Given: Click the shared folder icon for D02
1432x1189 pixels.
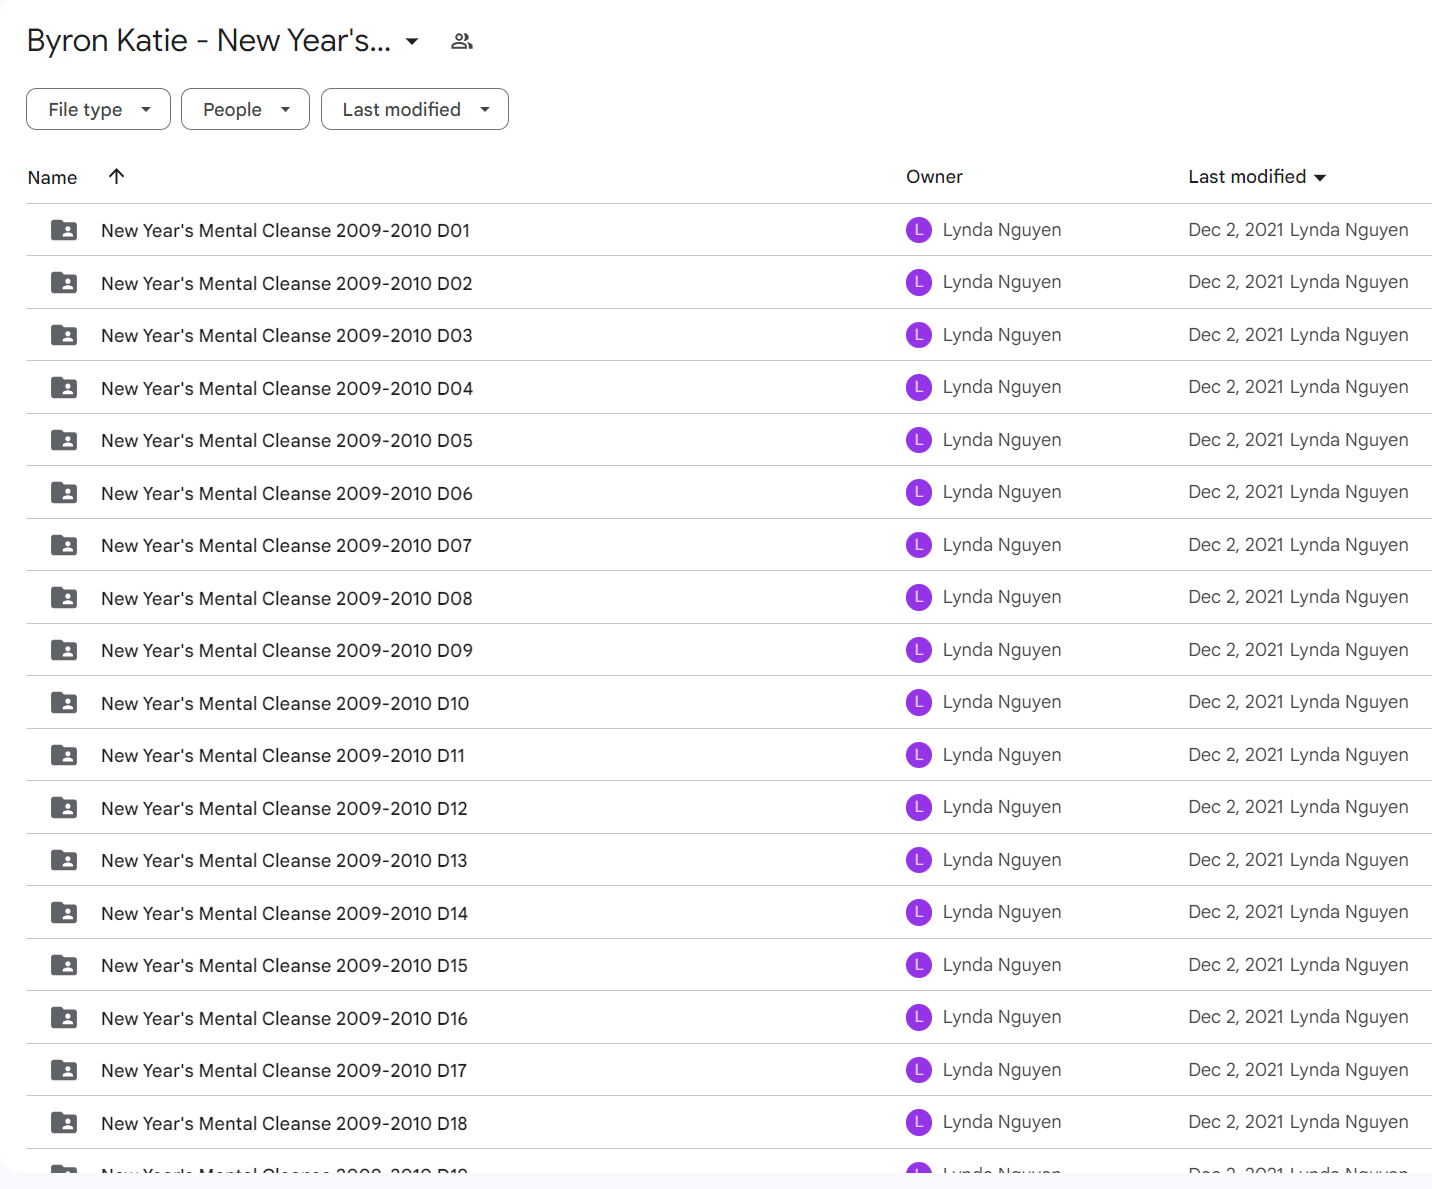Looking at the screenshot, I should 64,283.
